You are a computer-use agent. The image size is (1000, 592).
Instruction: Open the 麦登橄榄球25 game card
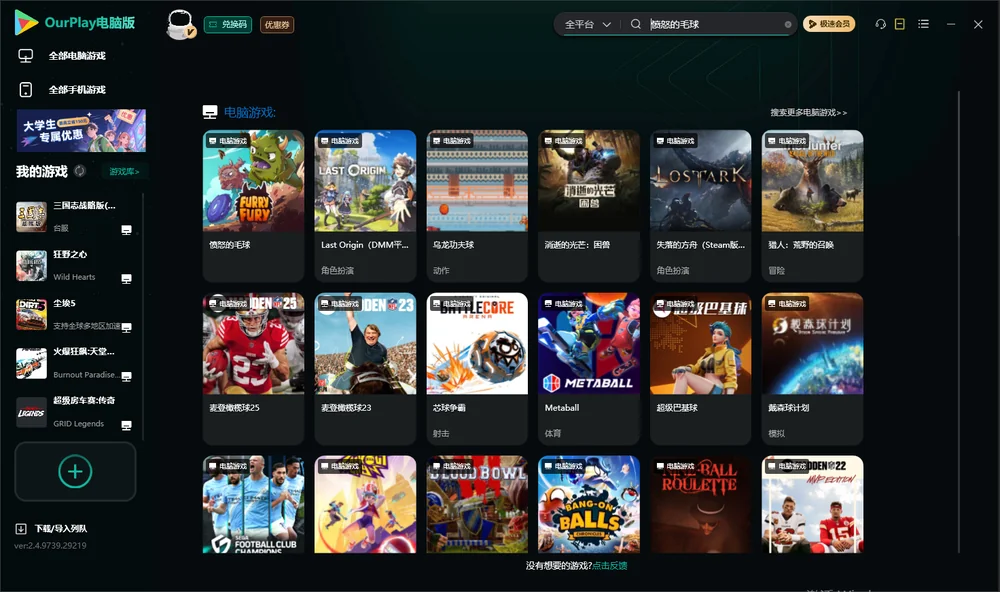253,368
